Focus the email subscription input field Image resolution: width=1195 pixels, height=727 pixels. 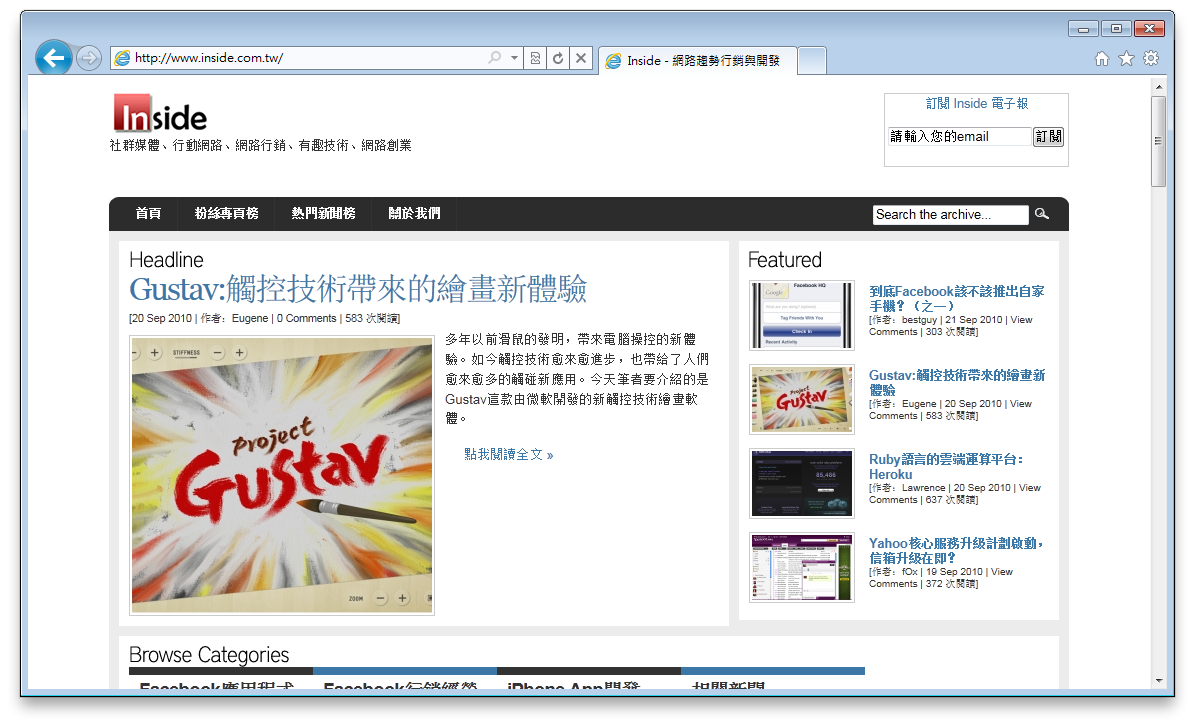pos(959,136)
